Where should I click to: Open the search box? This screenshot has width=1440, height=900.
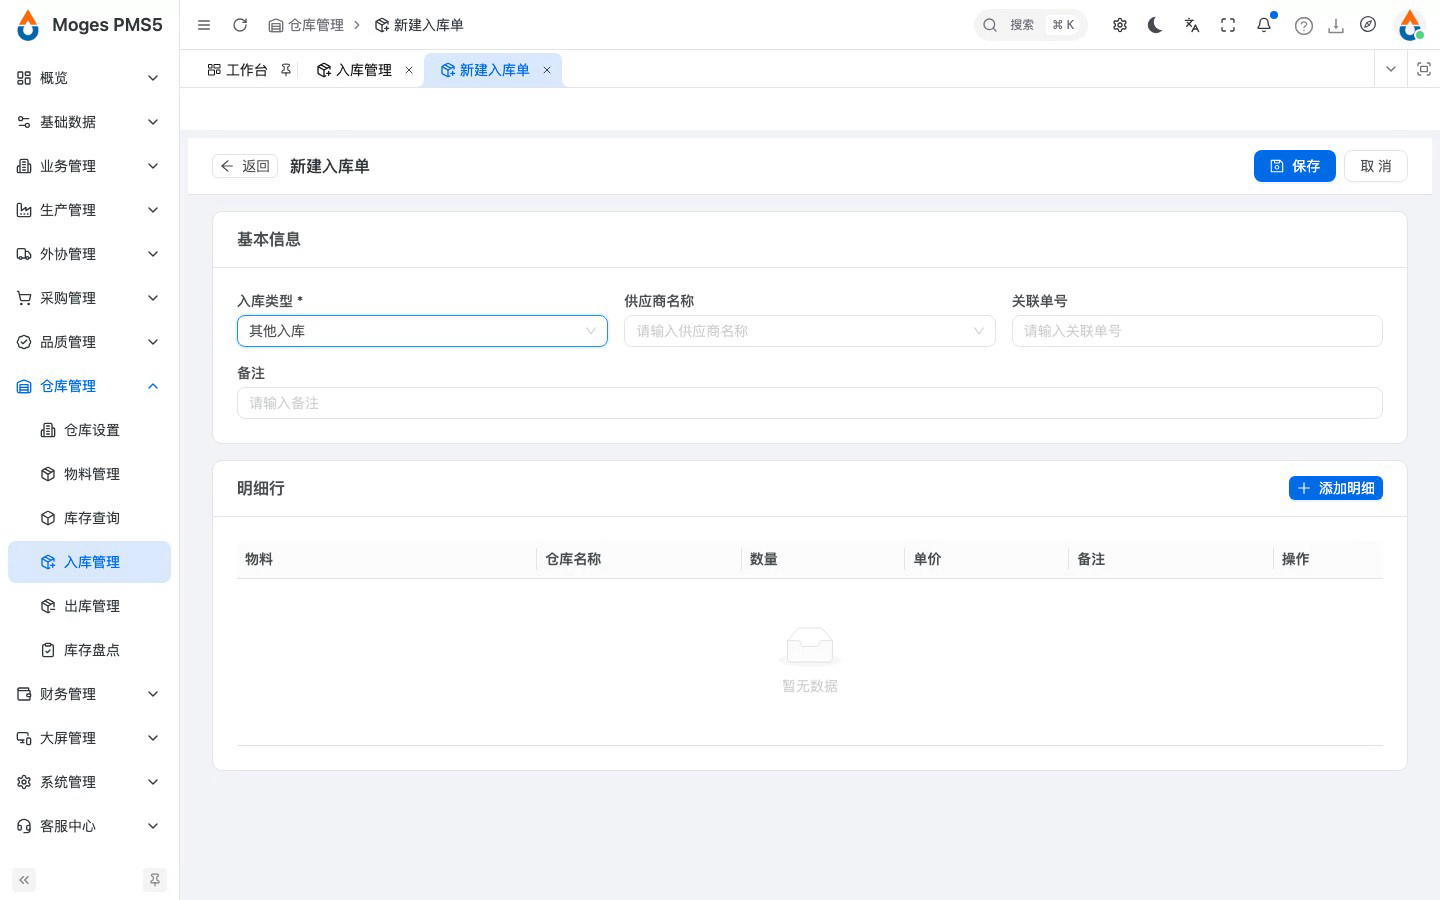[1030, 25]
